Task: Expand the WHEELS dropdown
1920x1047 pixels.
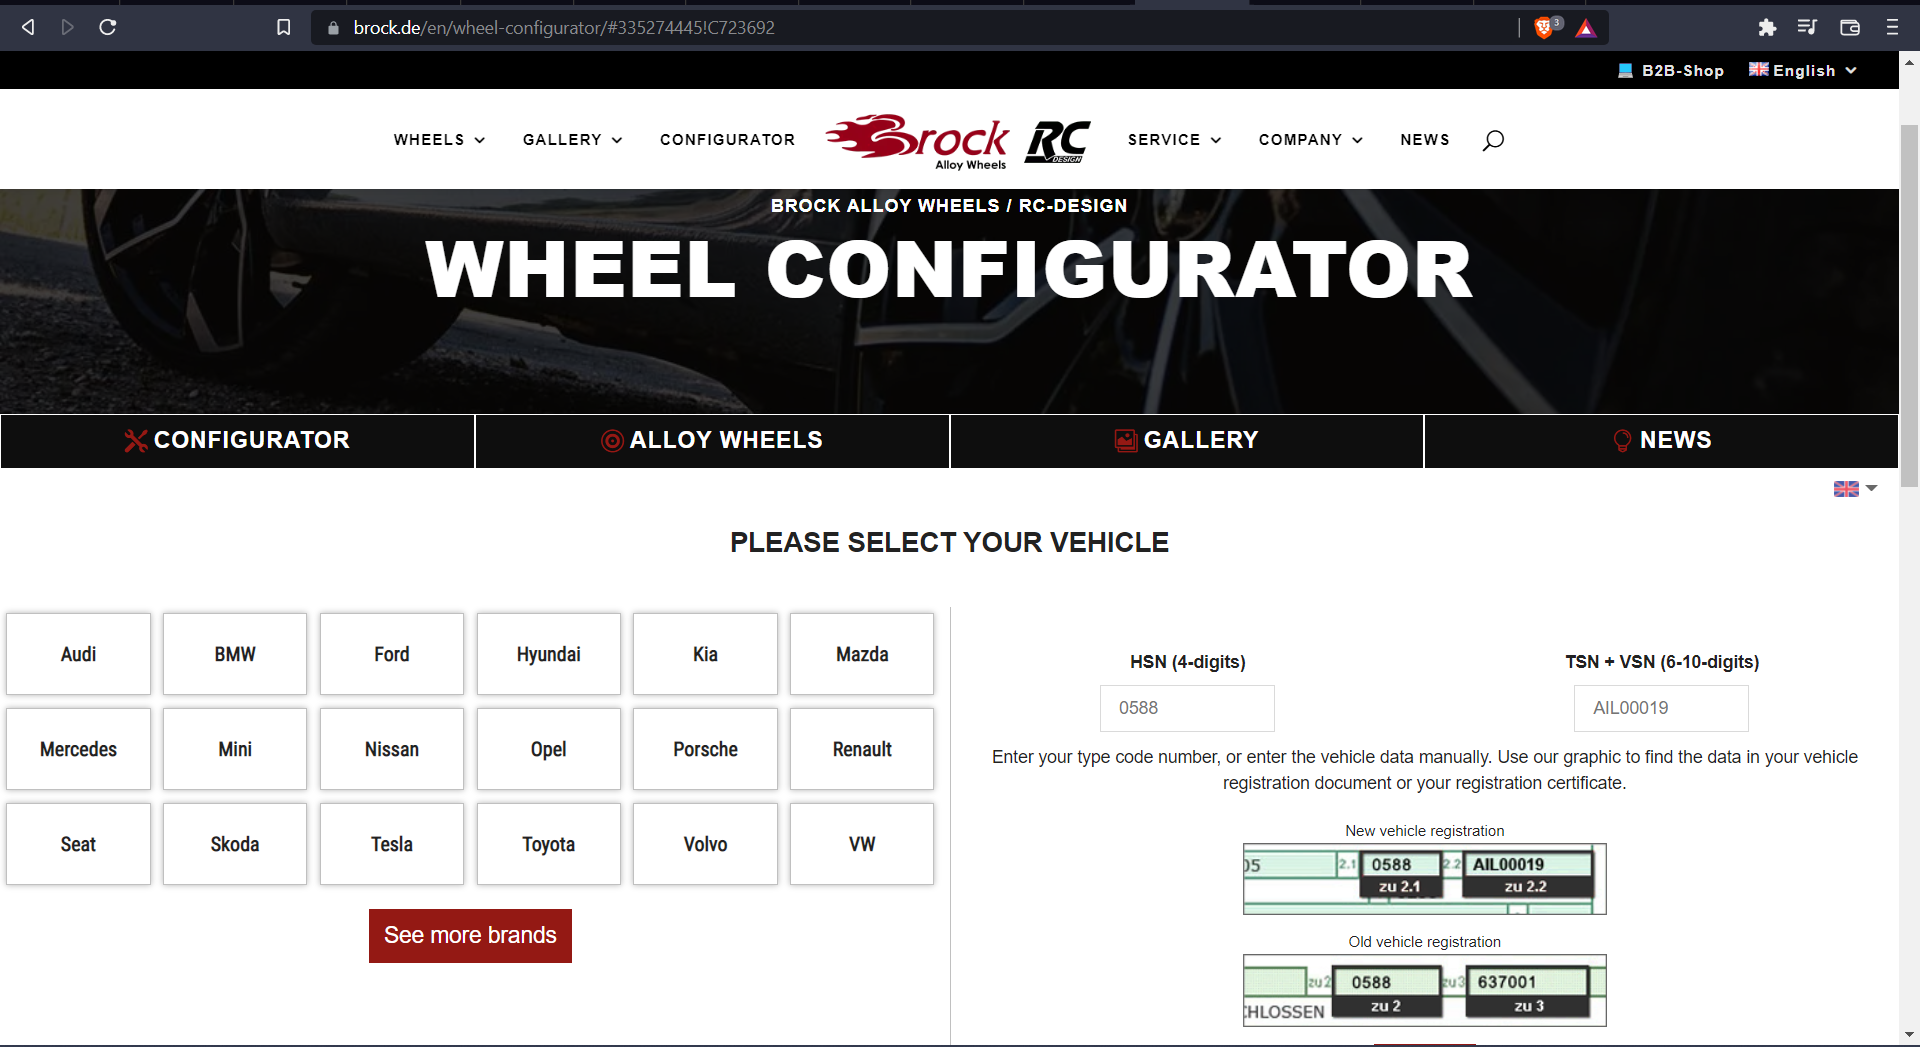Action: pos(438,140)
